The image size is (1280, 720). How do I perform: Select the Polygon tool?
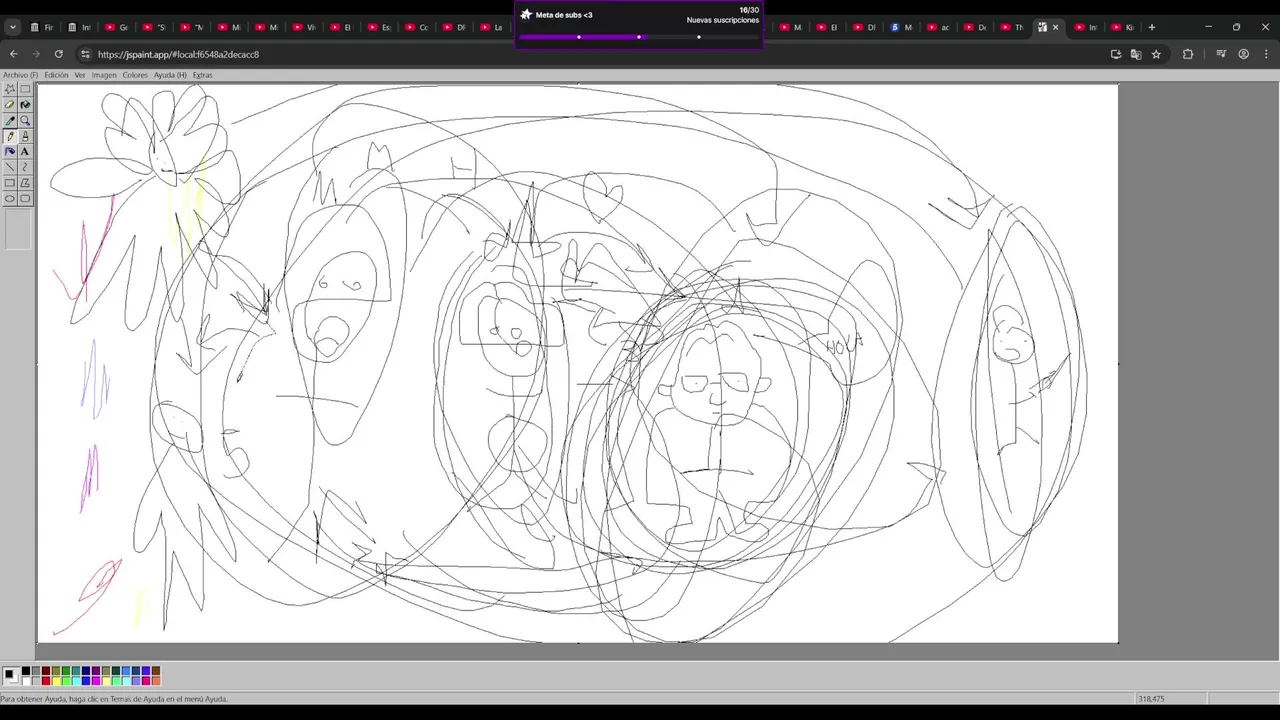pos(25,183)
